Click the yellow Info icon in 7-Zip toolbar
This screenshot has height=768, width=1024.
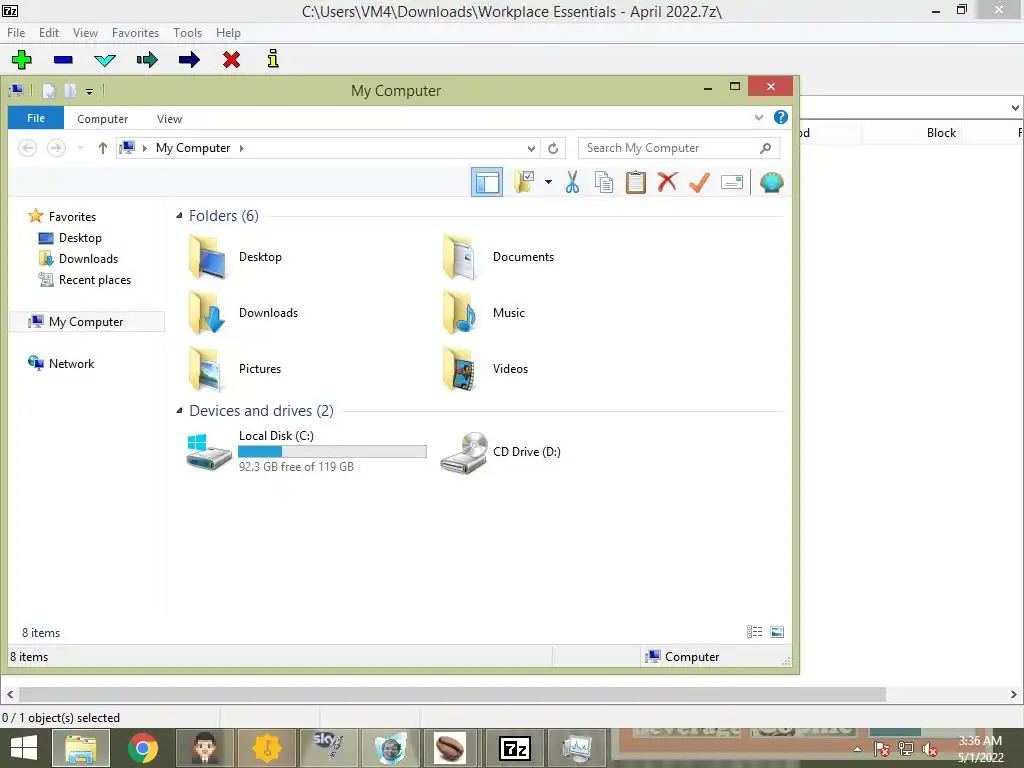273,59
